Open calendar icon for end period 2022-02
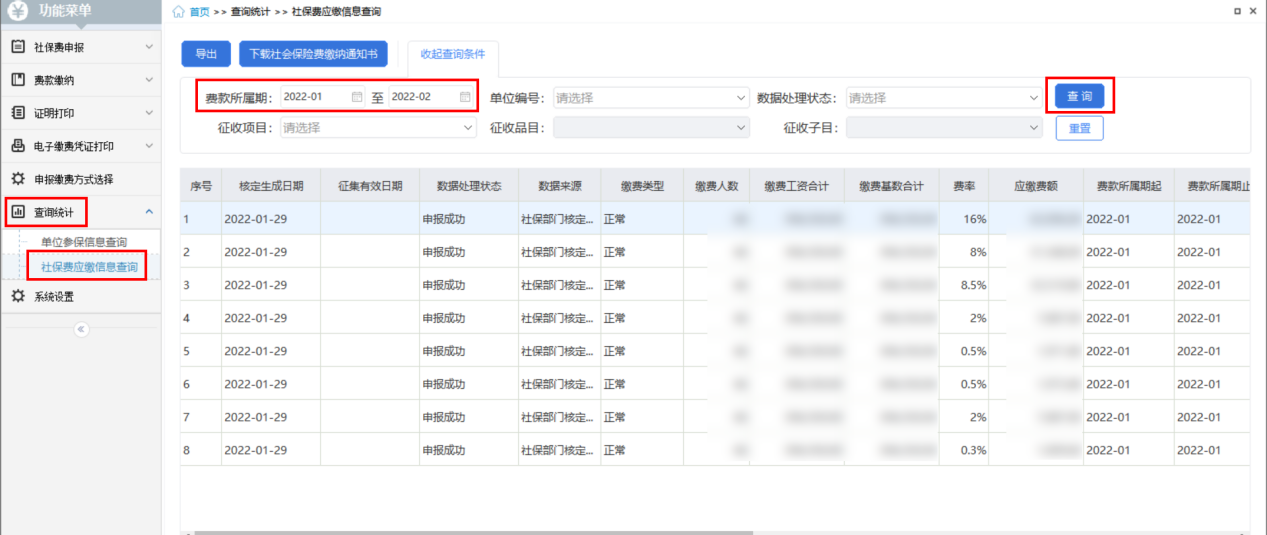The height and width of the screenshot is (535, 1267). (465, 97)
